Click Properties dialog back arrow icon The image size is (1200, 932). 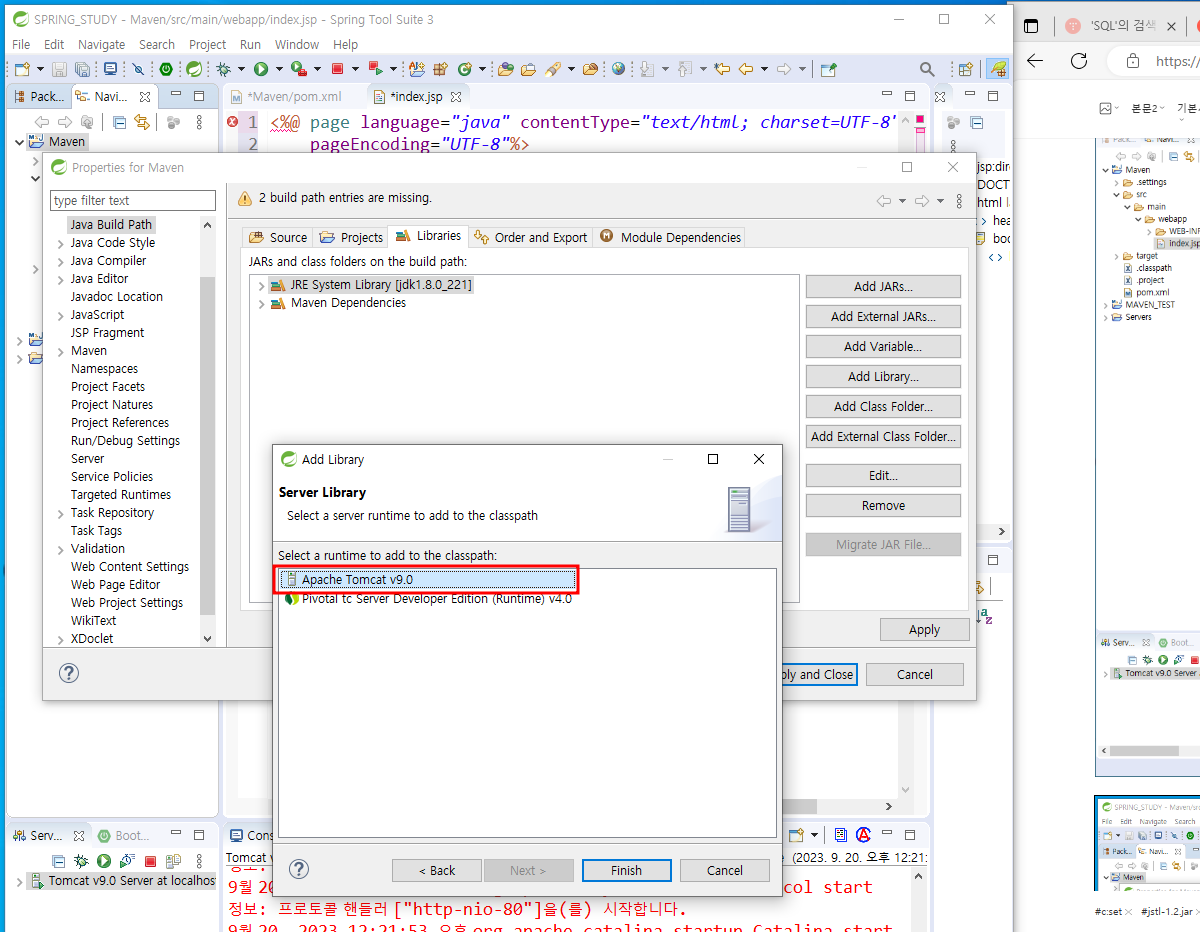click(884, 200)
